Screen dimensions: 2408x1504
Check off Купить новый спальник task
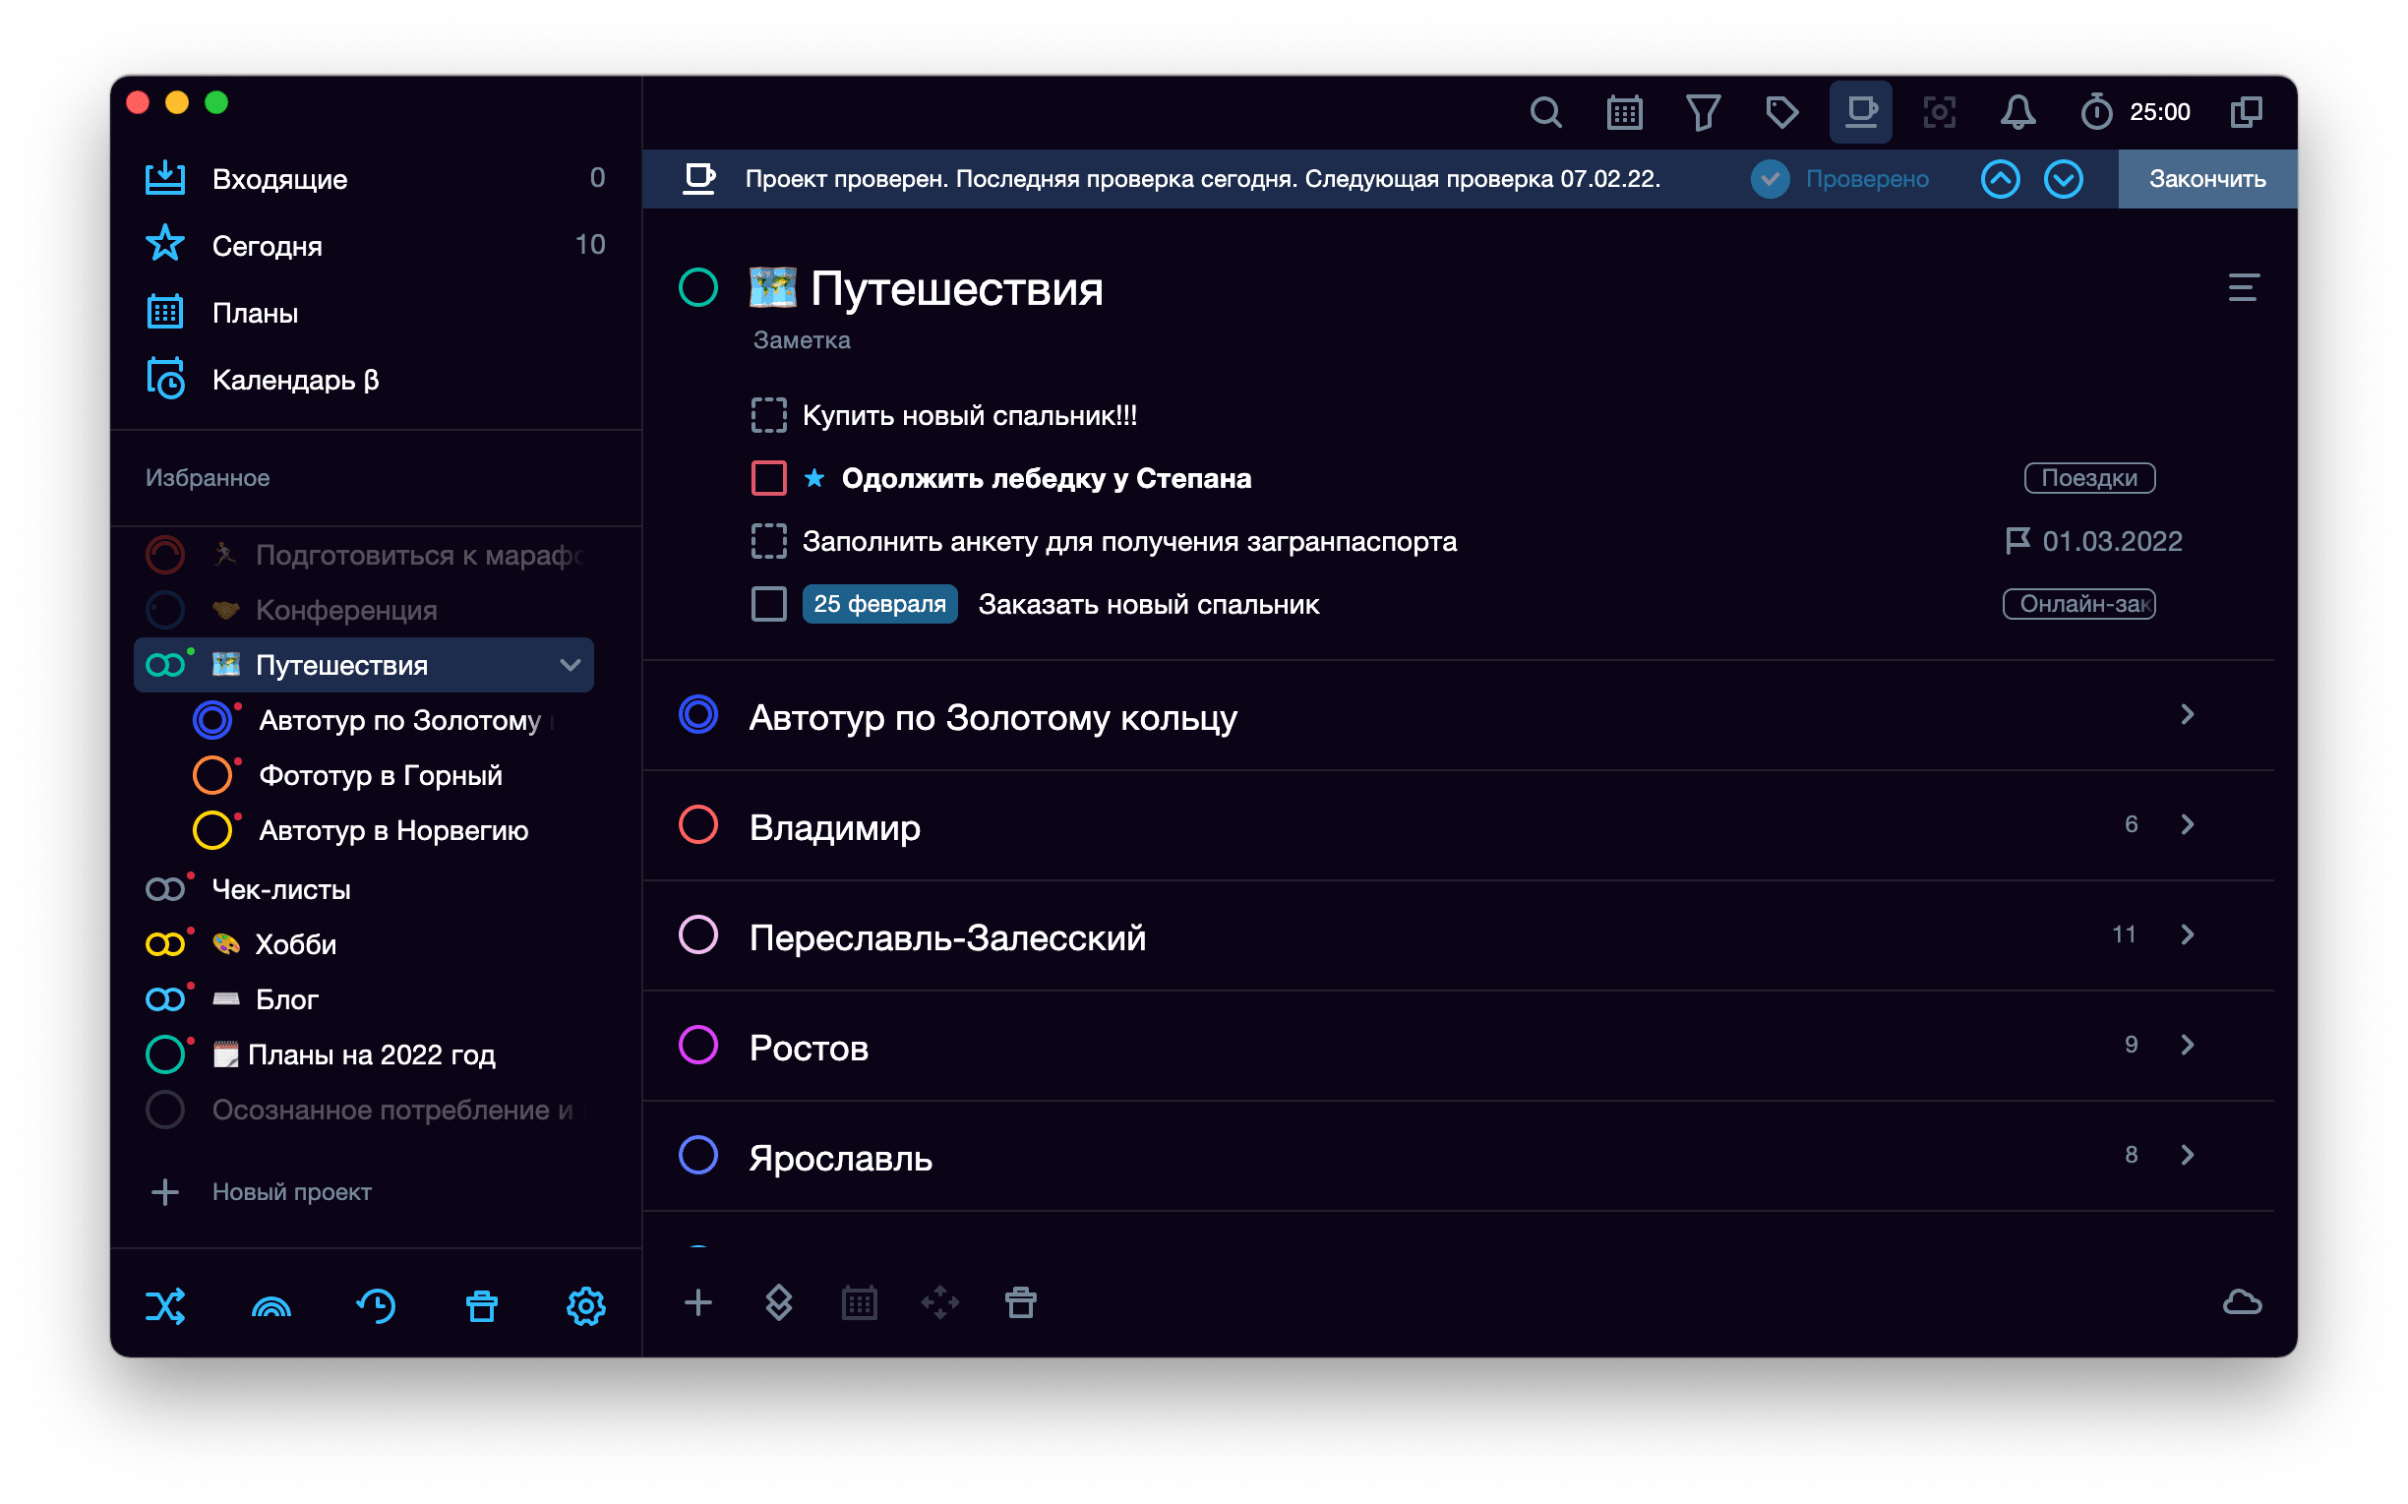769,415
